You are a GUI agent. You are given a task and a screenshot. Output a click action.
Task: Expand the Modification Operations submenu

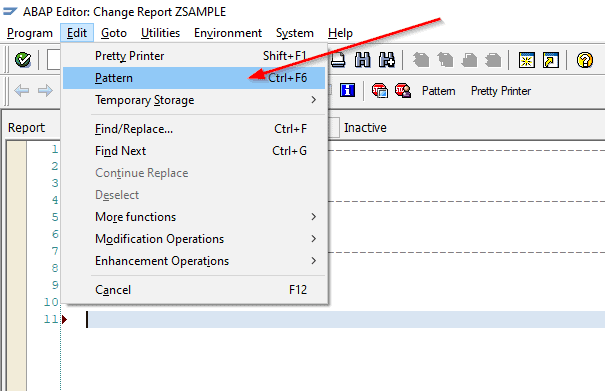(195, 239)
